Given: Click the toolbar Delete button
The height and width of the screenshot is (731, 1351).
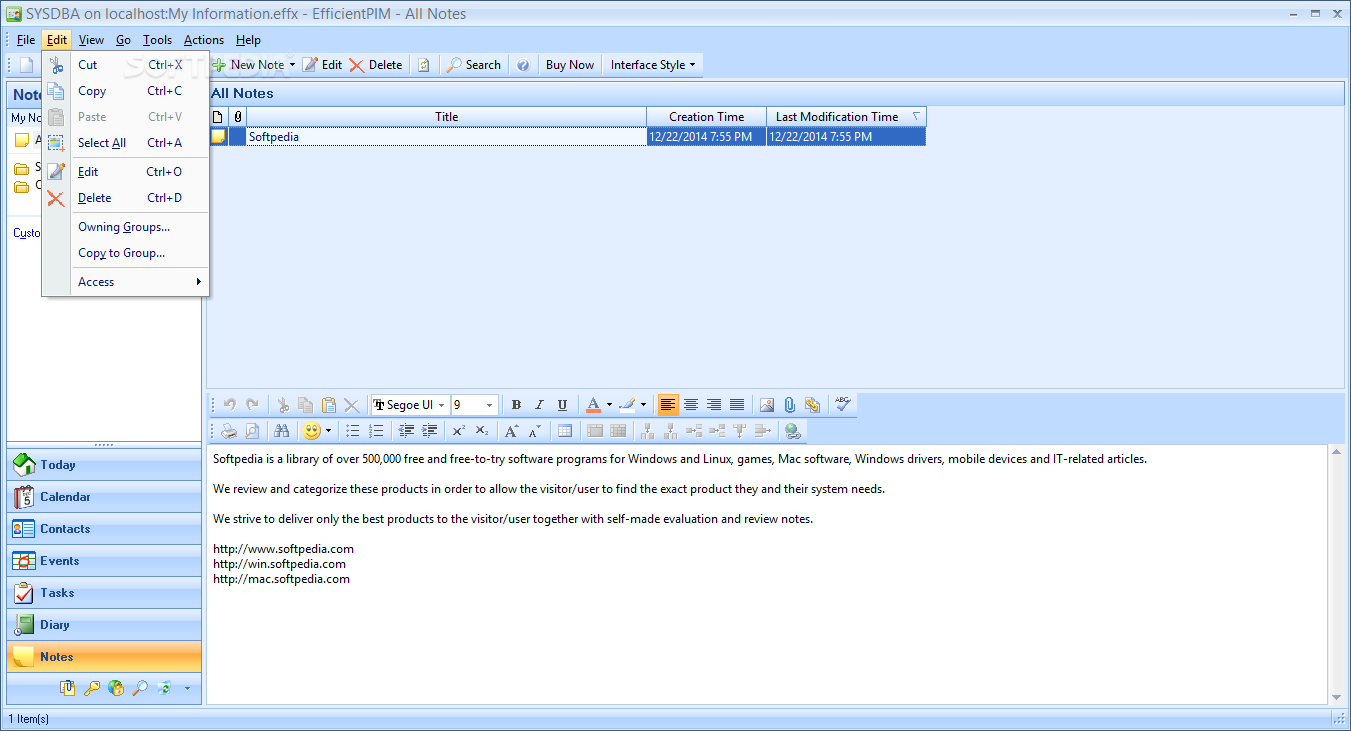Looking at the screenshot, I should click(x=376, y=65).
